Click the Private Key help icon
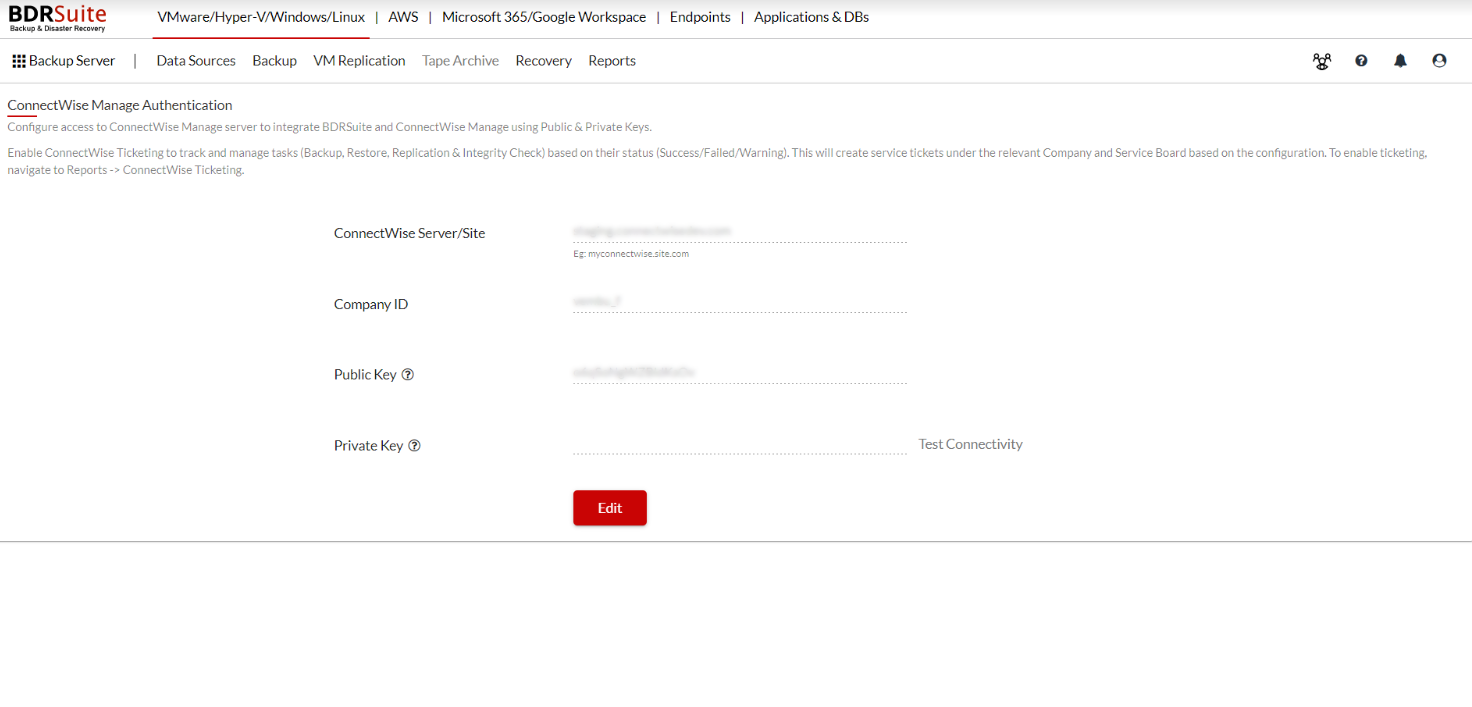The image size is (1472, 707). click(414, 446)
